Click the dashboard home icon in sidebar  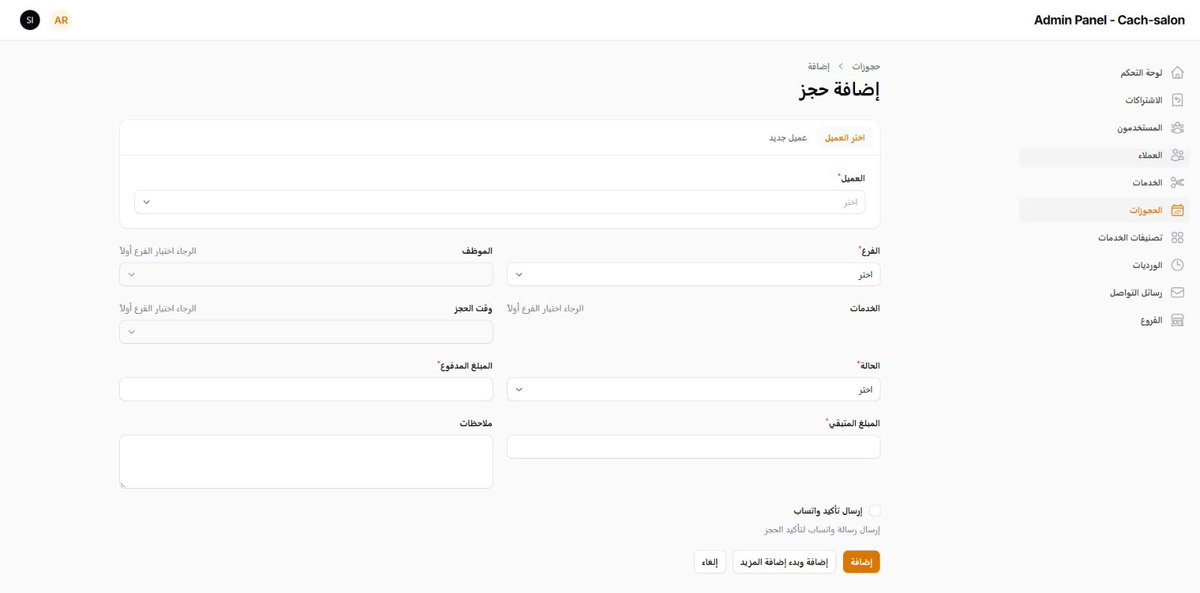pos(1177,73)
